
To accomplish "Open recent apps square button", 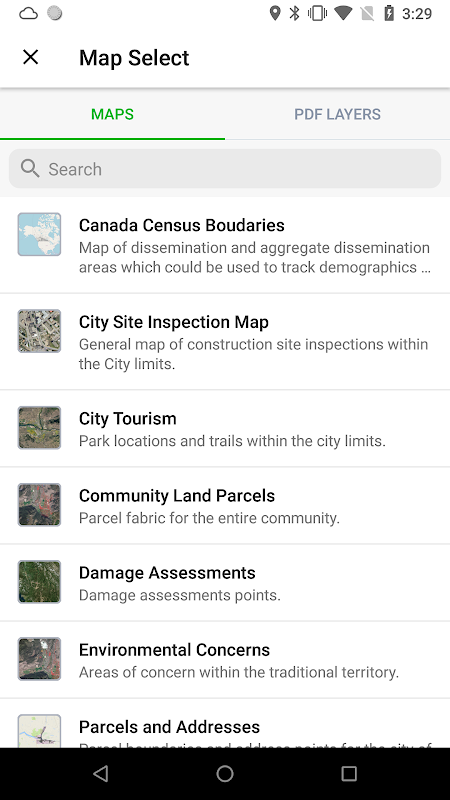I will (349, 774).
